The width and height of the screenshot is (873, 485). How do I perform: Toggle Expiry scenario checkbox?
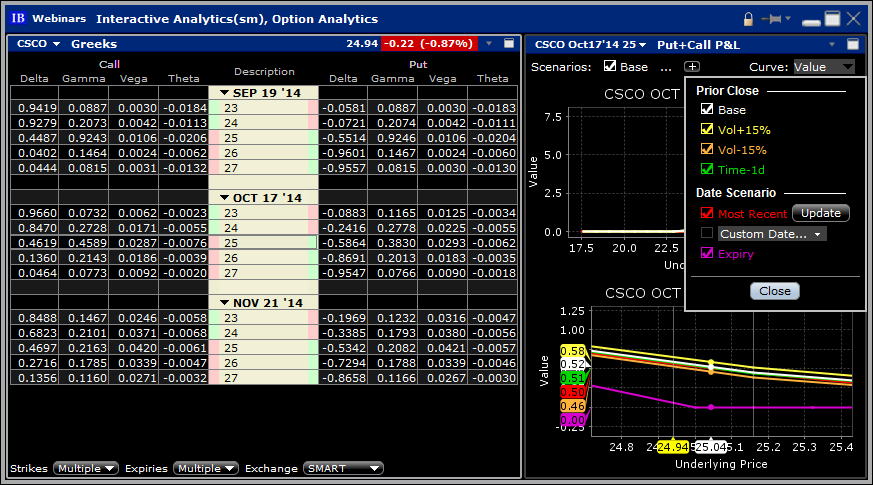tap(707, 253)
